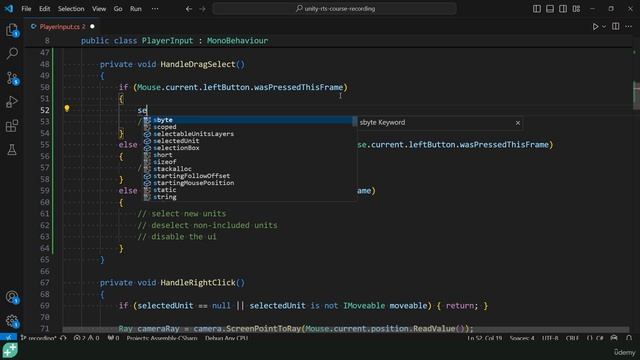
Task: Click the horizontal scrollbar at editor bottom
Action: 345,329
